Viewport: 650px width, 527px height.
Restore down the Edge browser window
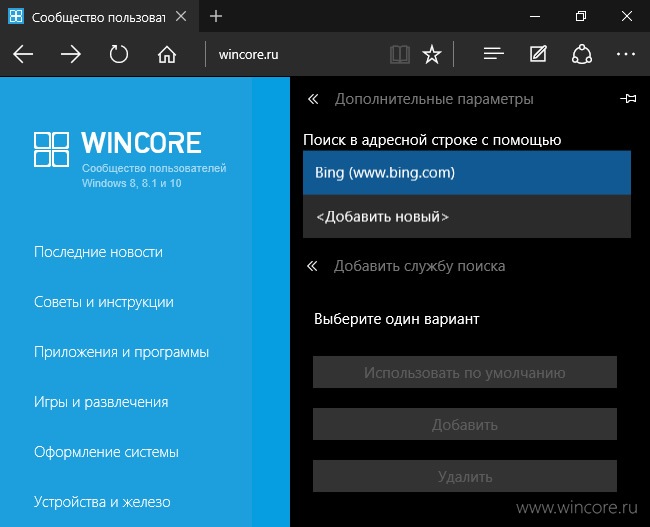pos(581,16)
